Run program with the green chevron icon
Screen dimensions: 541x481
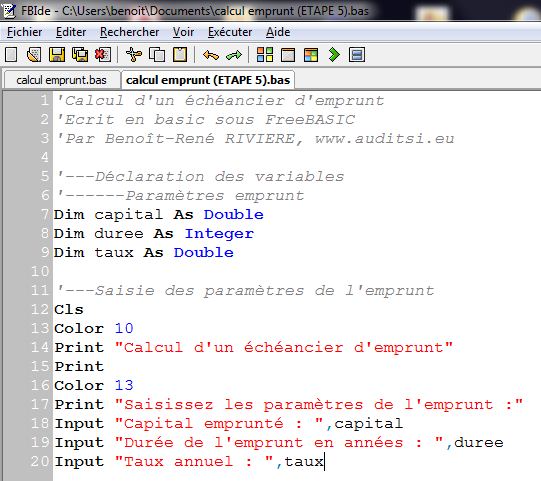coord(334,55)
